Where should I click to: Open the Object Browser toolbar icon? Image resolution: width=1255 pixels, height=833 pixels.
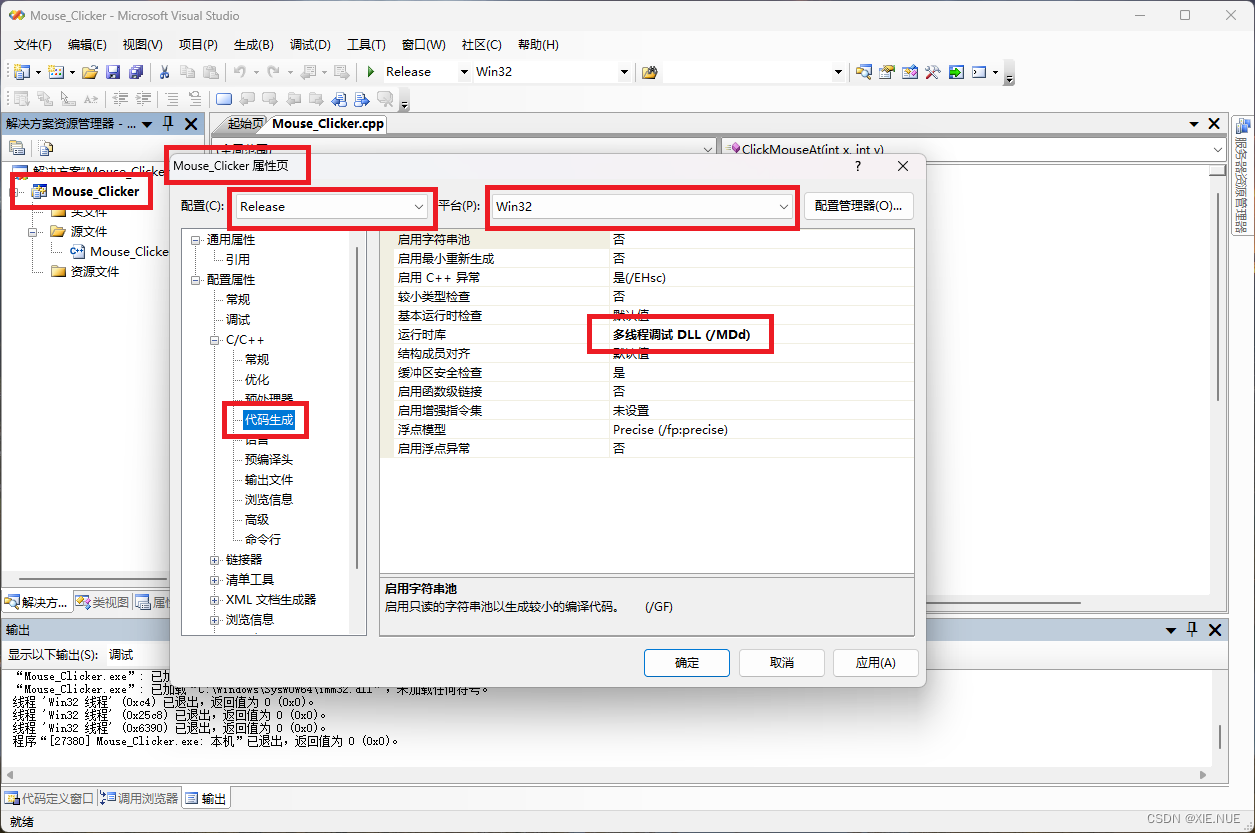pos(910,72)
